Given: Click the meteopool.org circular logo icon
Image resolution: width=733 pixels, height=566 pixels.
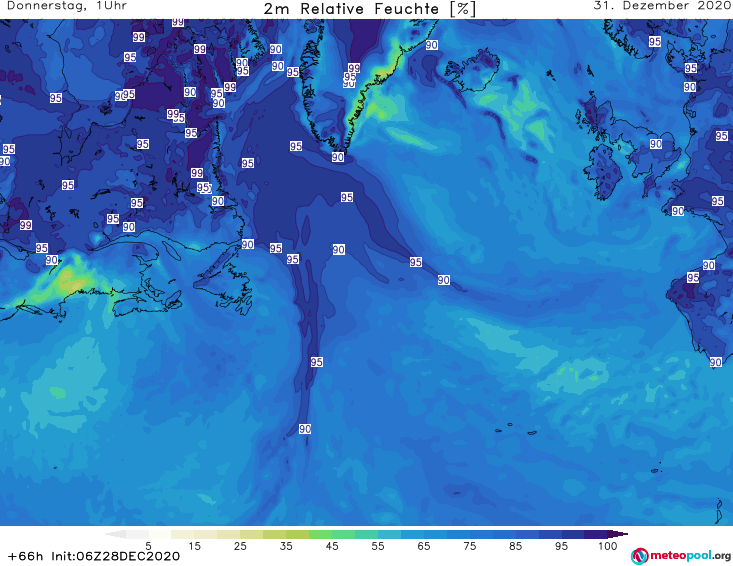Looking at the screenshot, I should [x=639, y=556].
